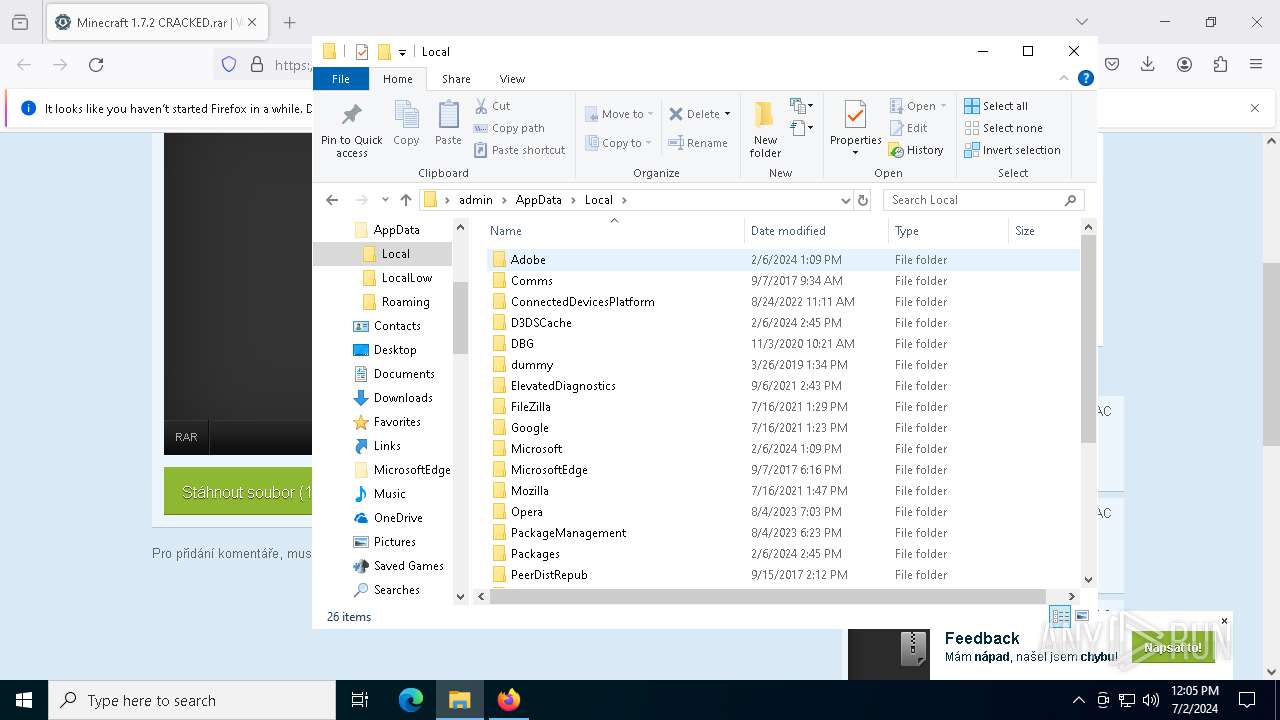Click Copy path in Clipboard group
This screenshot has width=1280, height=720.
point(509,128)
